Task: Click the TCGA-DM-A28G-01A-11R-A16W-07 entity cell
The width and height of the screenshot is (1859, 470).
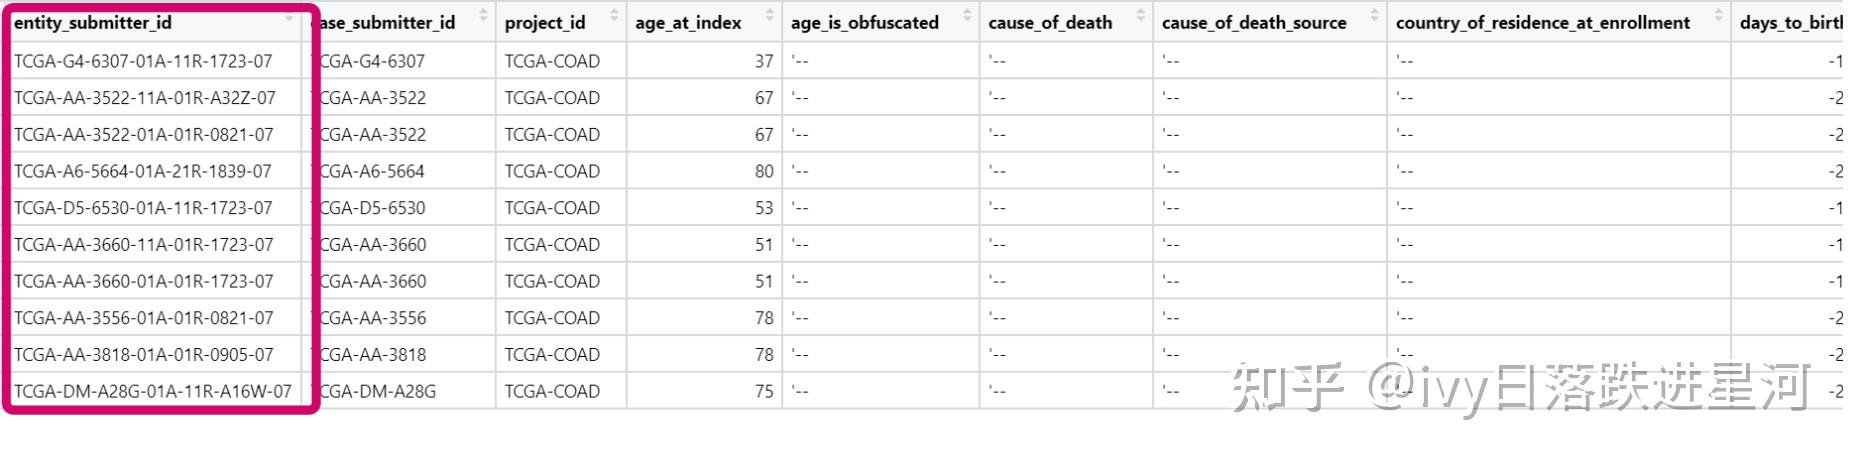Action: click(153, 391)
